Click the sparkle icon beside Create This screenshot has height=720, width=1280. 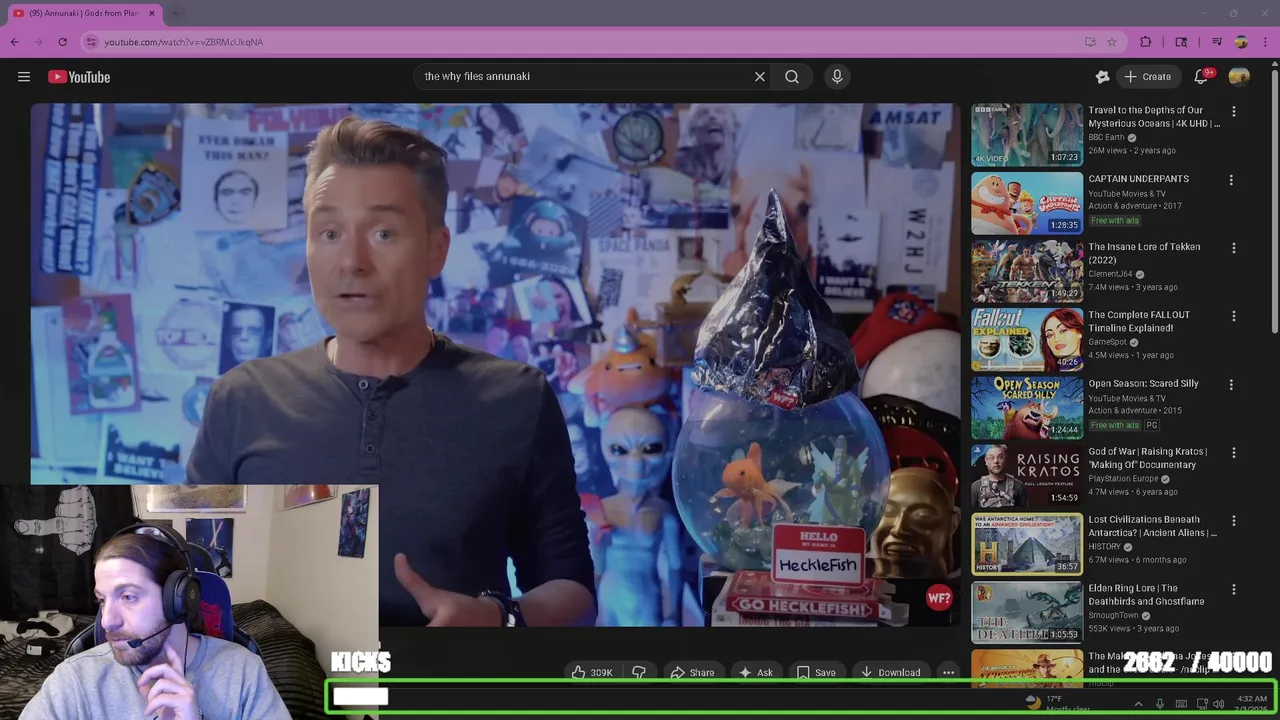(1102, 77)
